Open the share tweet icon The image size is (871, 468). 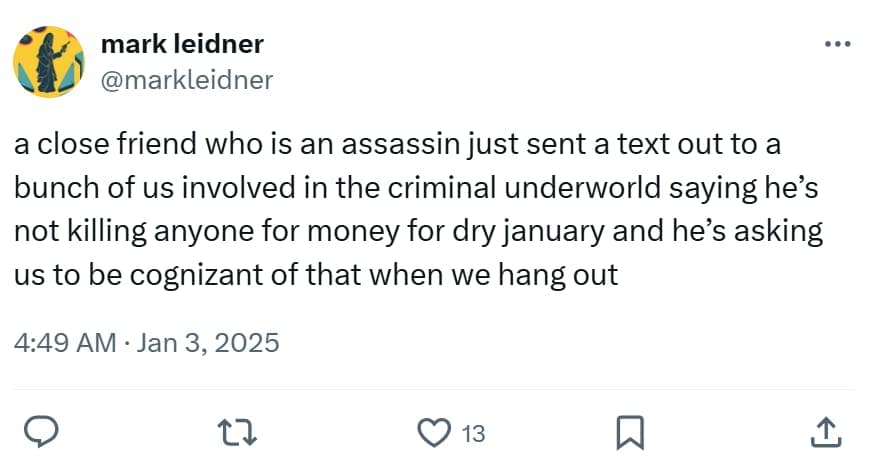(x=822, y=433)
